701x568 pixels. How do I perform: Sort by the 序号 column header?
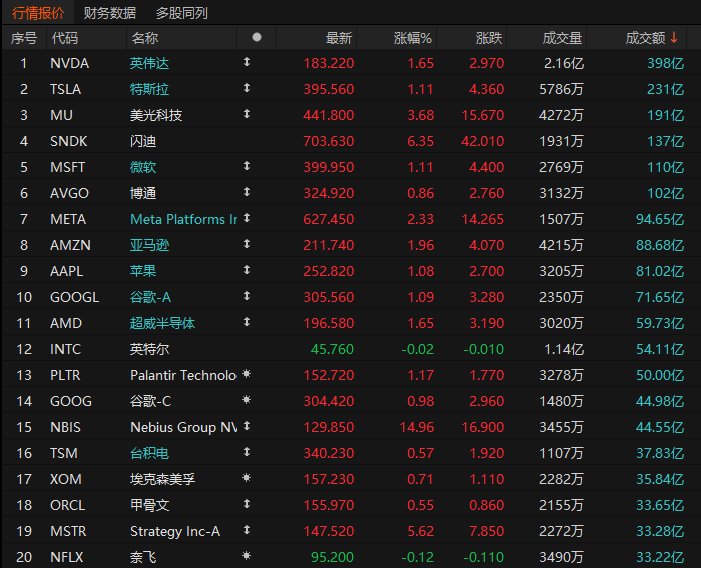pos(24,38)
